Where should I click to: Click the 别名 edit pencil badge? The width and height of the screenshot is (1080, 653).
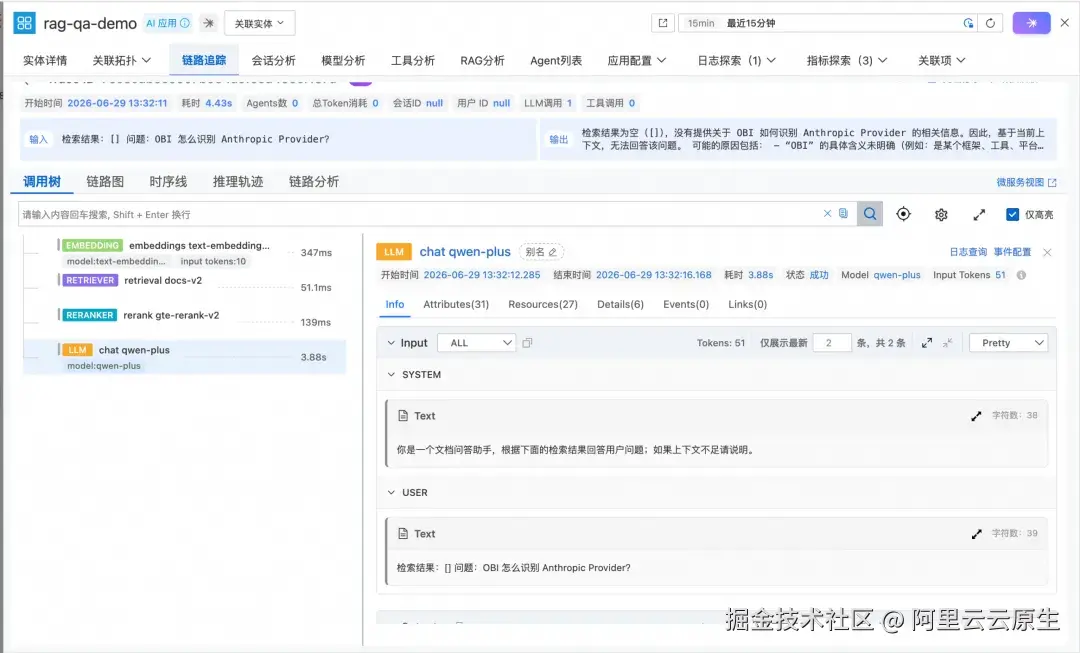click(x=541, y=252)
